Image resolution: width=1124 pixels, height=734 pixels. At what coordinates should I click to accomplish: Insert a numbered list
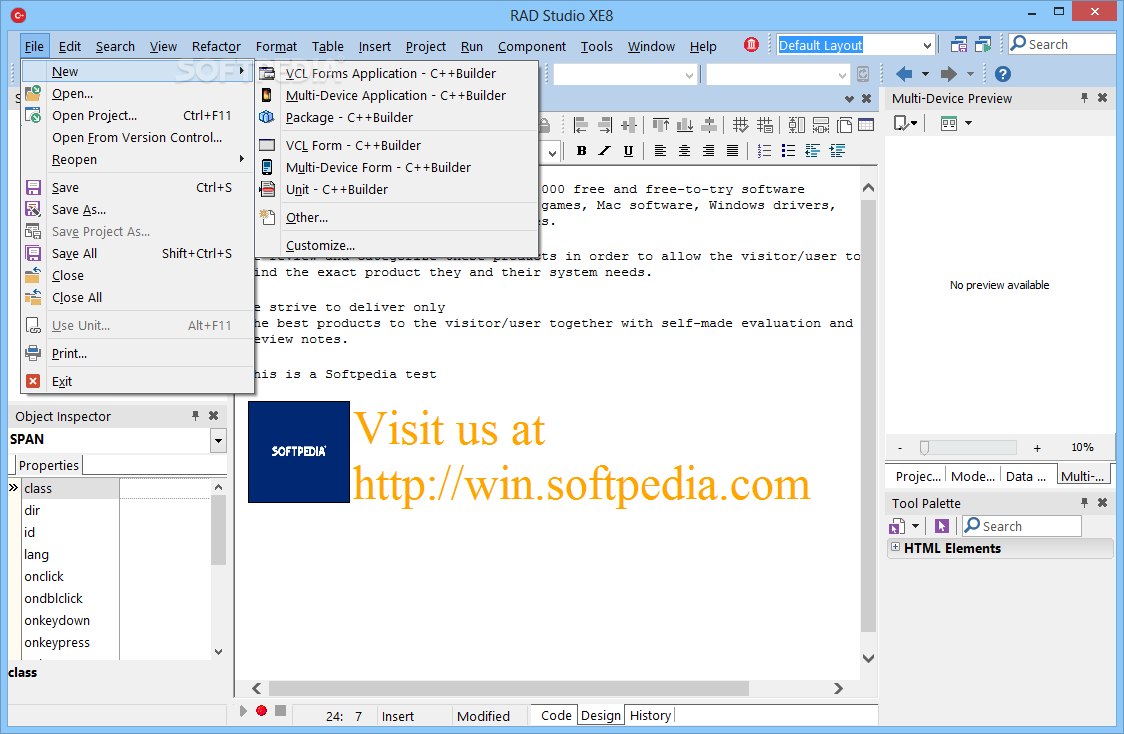tap(764, 151)
